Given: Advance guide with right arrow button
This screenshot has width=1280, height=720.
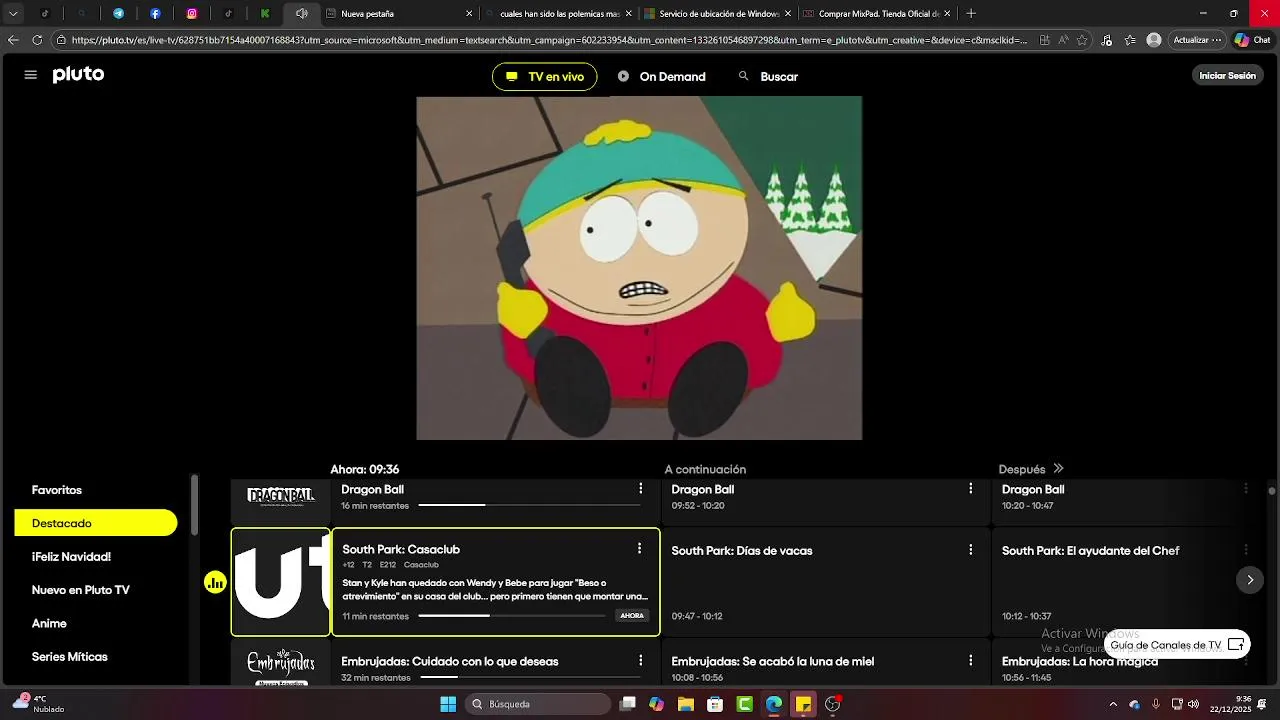Looking at the screenshot, I should [x=1250, y=580].
